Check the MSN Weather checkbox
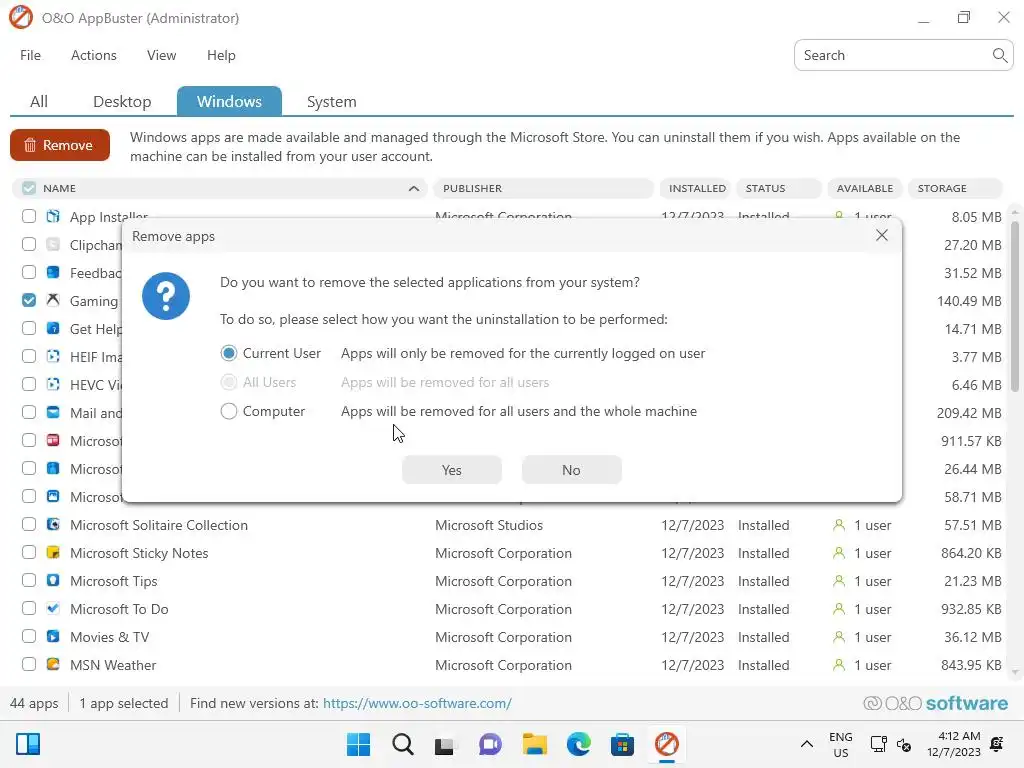1024x768 pixels. 29,665
